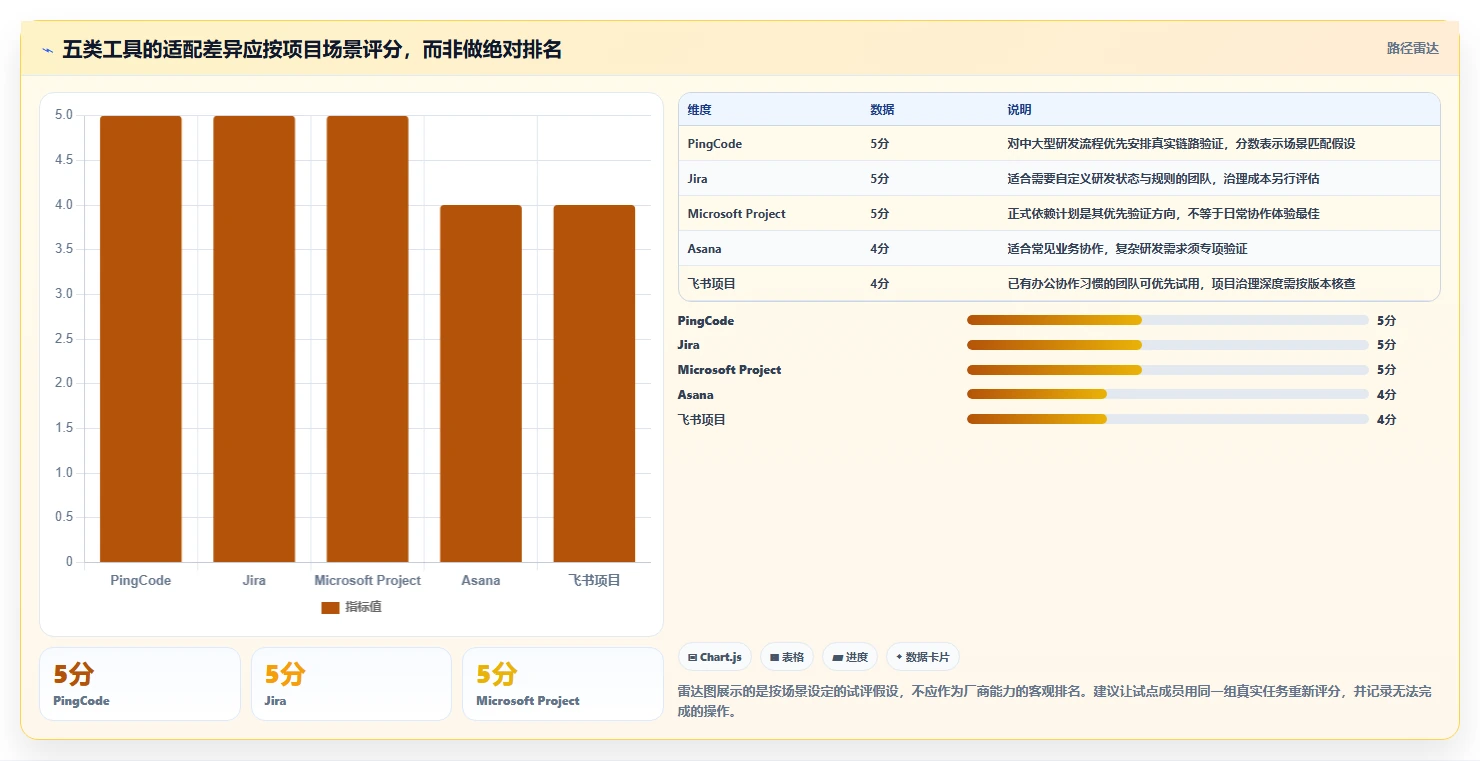
Task: Click the 表格 tag chip
Action: coord(787,657)
